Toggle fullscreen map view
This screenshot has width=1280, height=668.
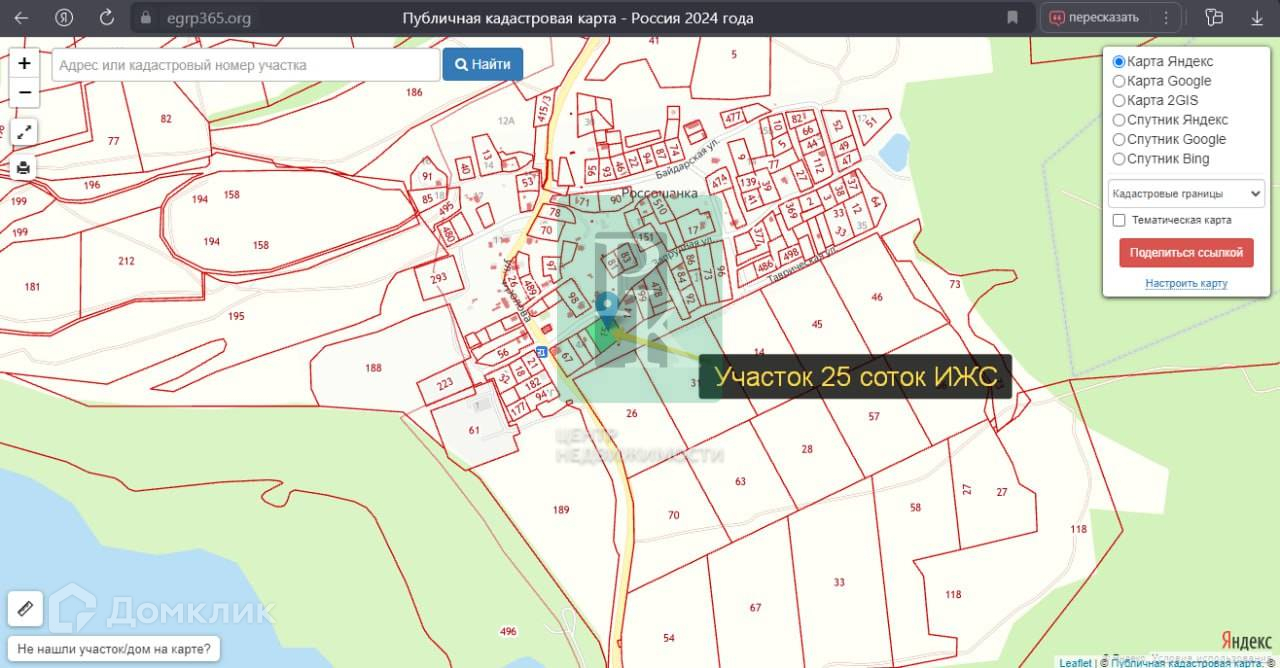tap(24, 132)
